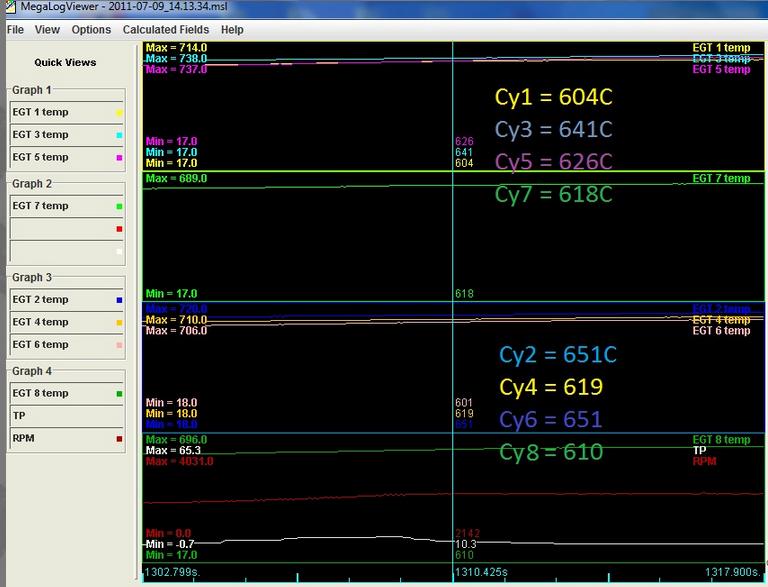Click the Min = -0.7 readout
The image size is (768, 587).
click(170, 544)
